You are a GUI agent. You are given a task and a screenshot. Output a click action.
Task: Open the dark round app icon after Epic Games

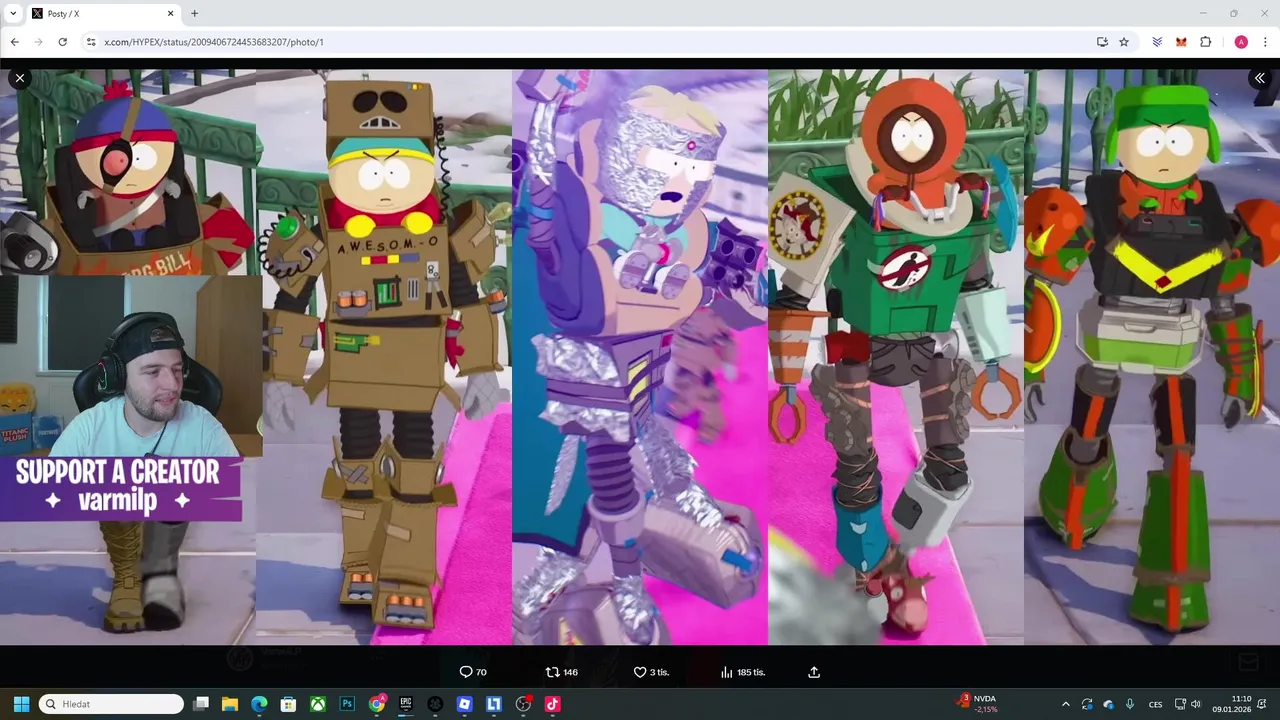(435, 704)
